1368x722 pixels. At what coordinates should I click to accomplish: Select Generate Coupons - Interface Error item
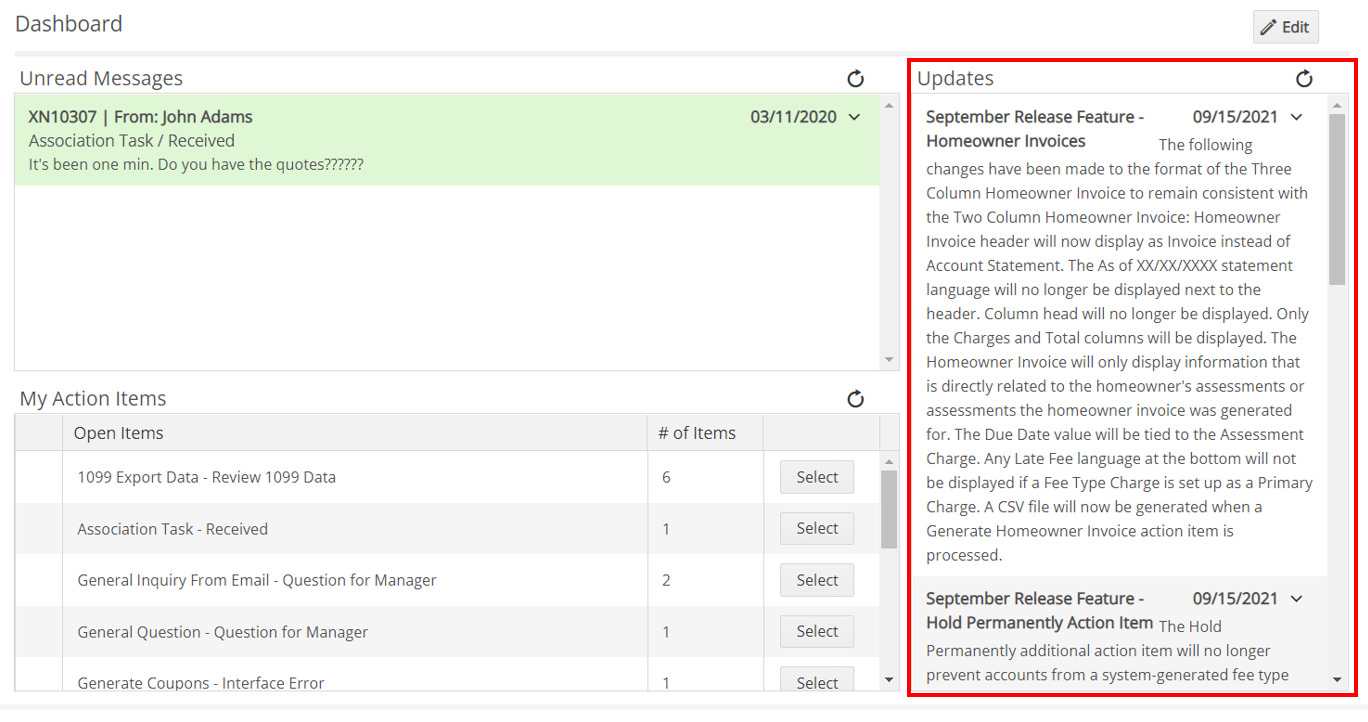pos(817,680)
